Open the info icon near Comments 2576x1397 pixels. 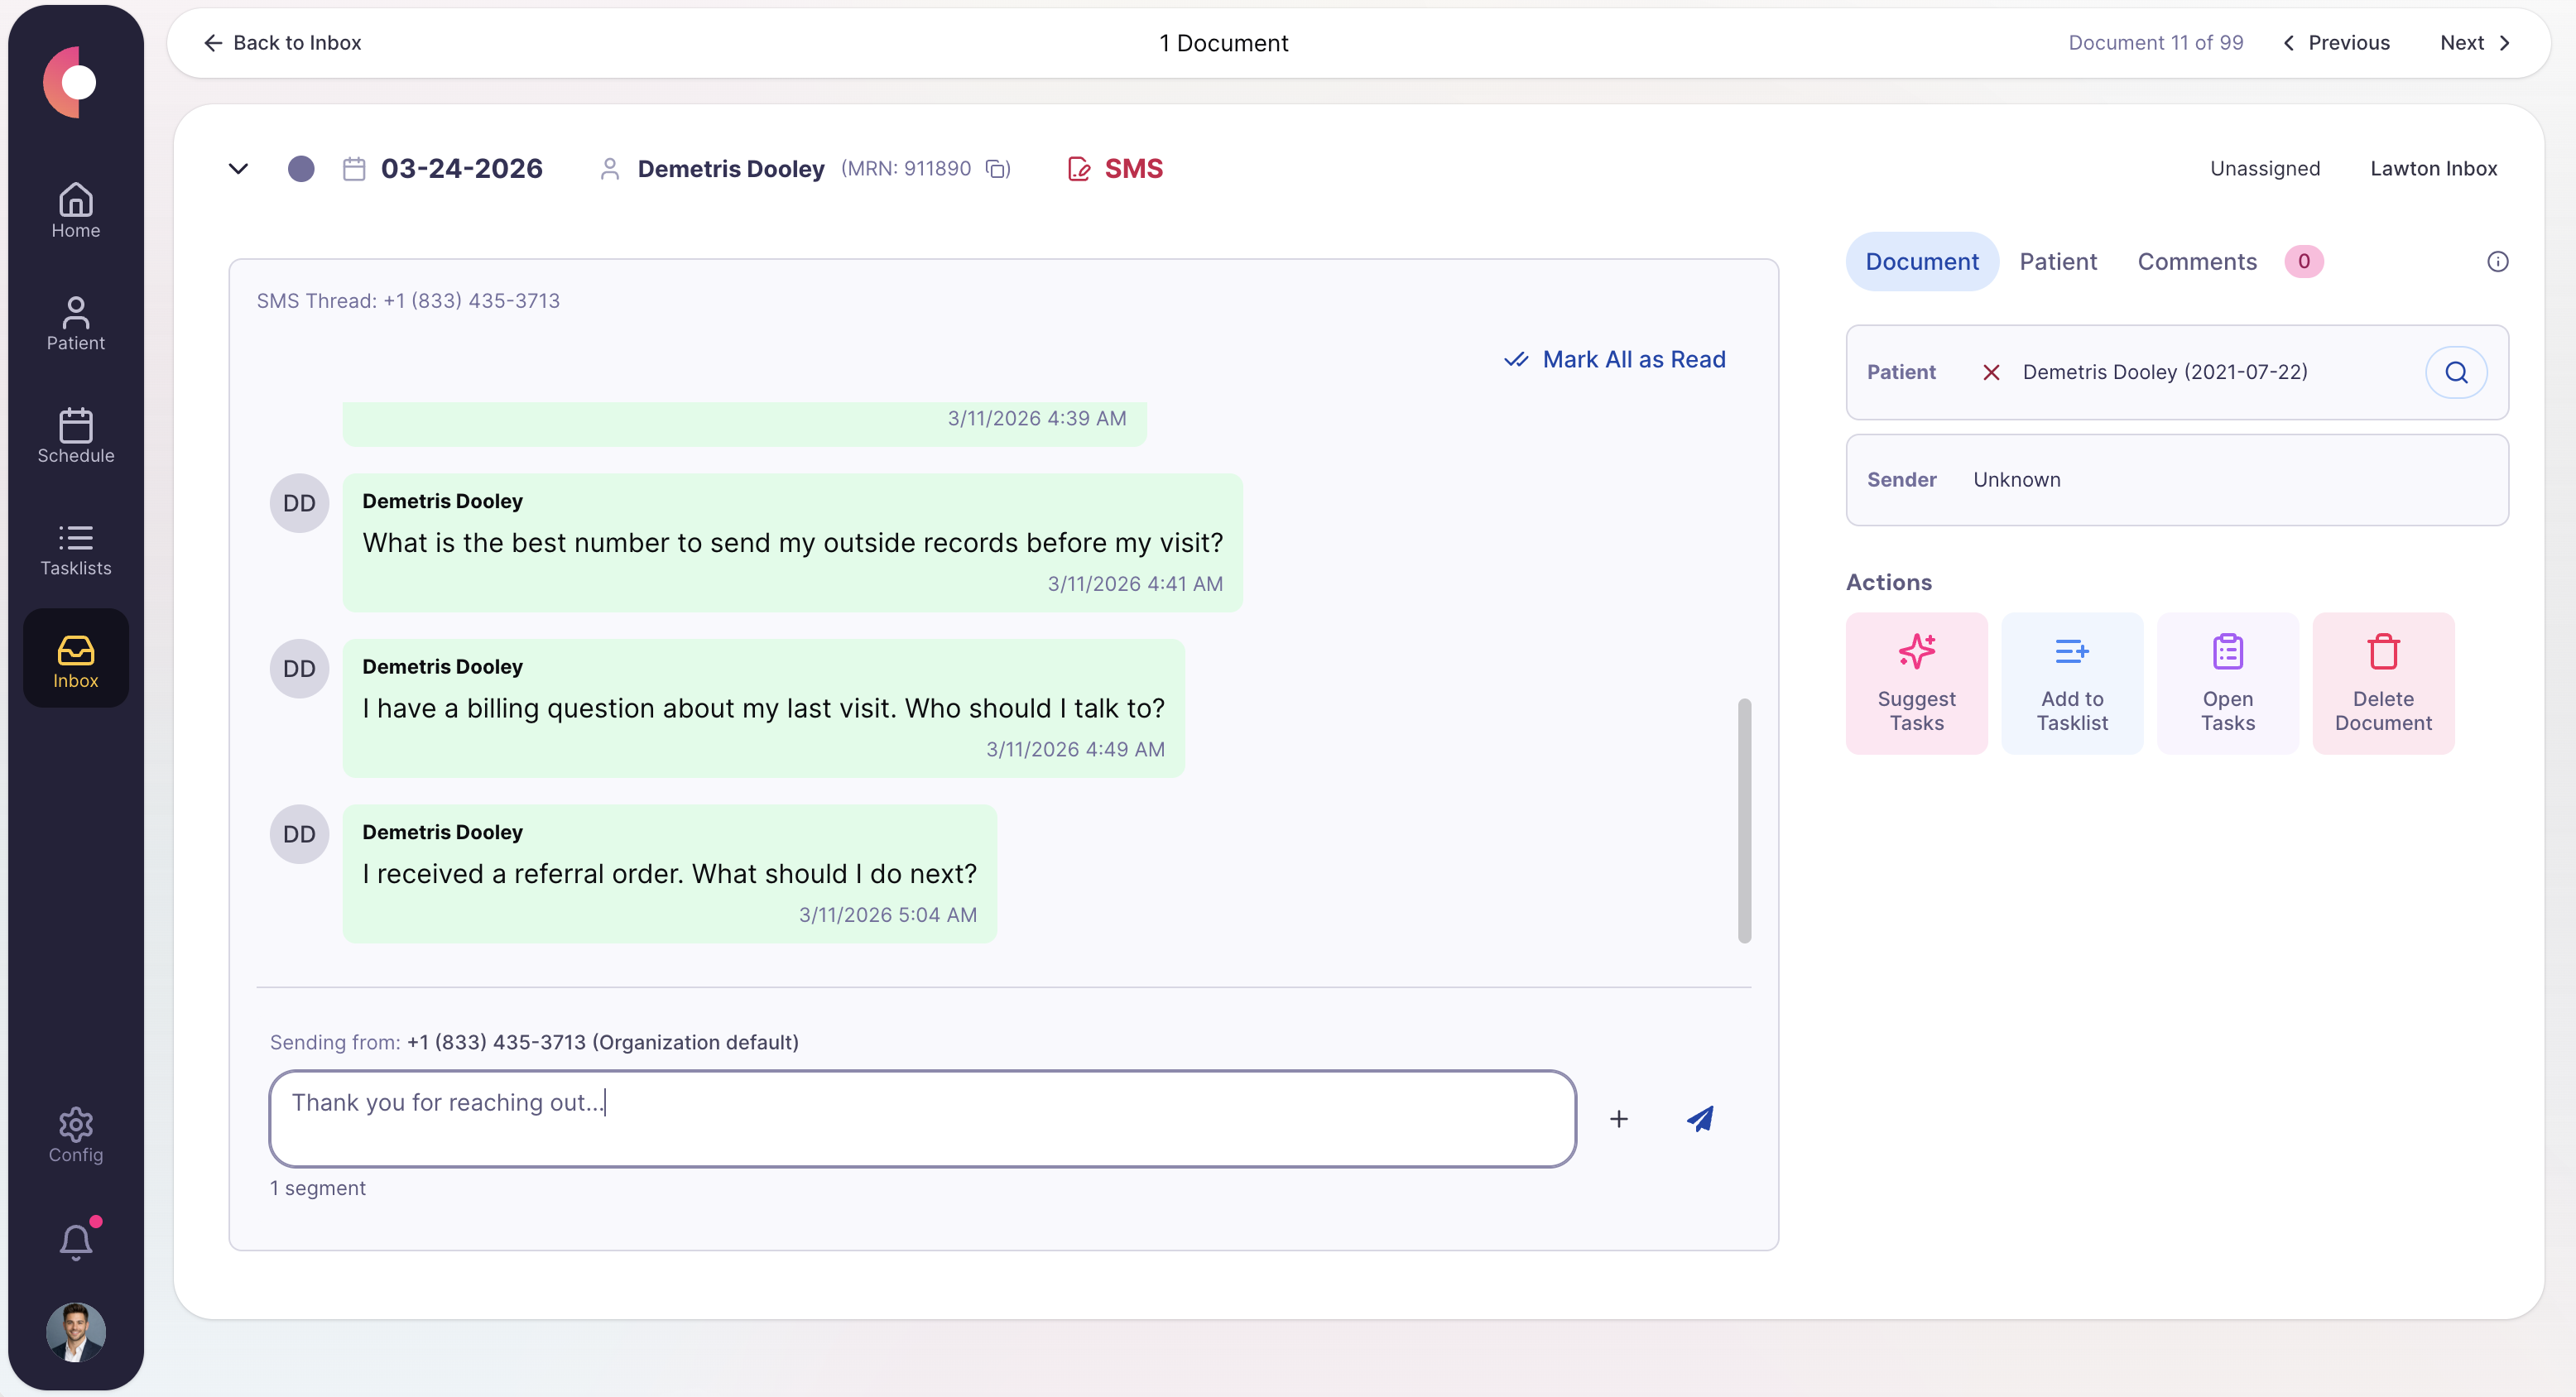[x=2497, y=262]
